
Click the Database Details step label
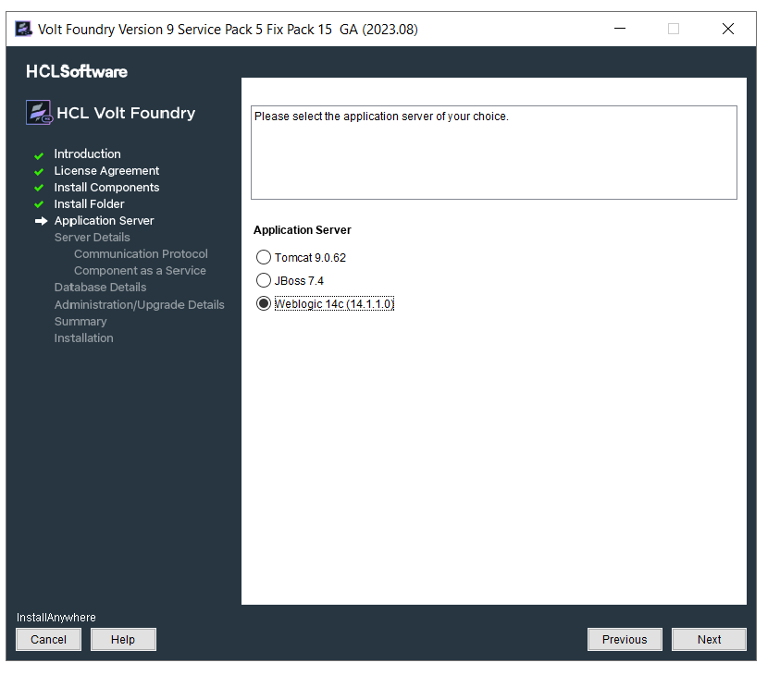click(100, 287)
